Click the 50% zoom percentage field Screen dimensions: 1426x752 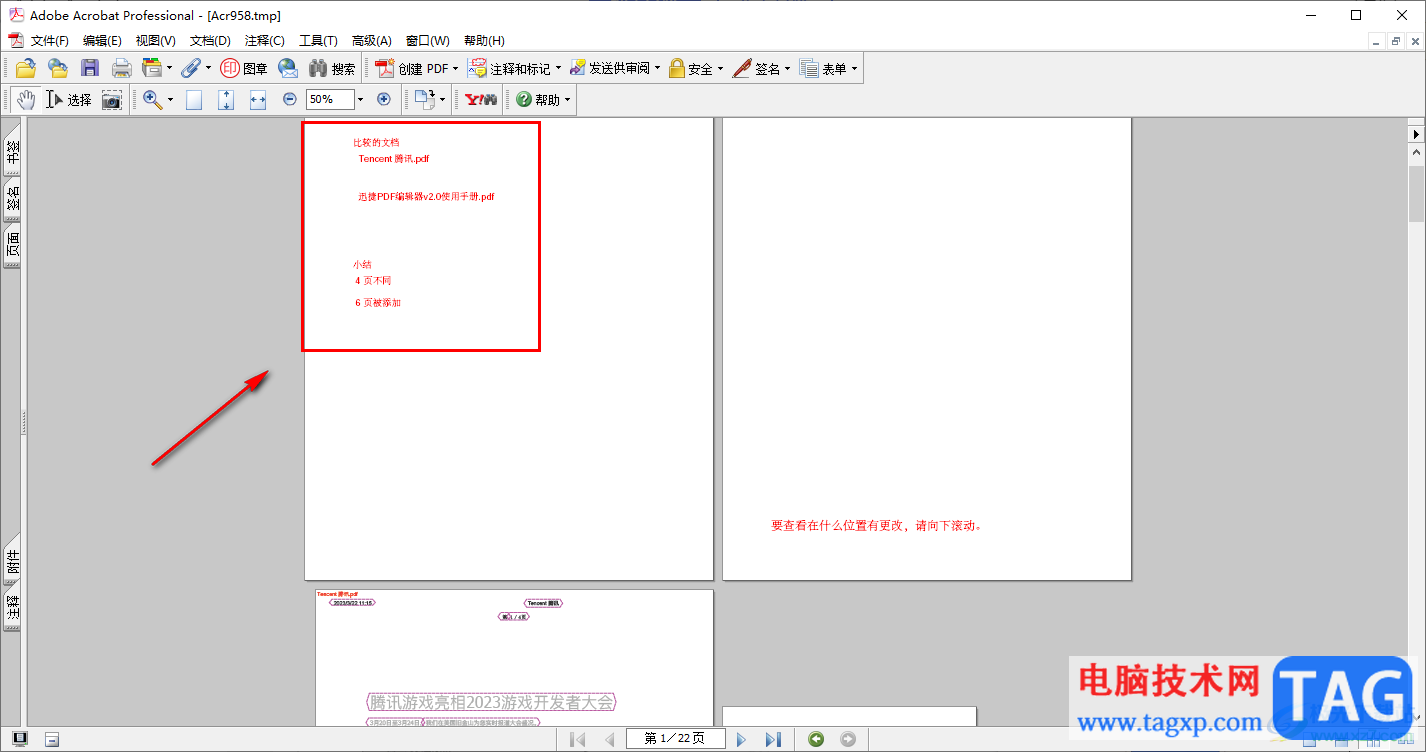pos(330,99)
